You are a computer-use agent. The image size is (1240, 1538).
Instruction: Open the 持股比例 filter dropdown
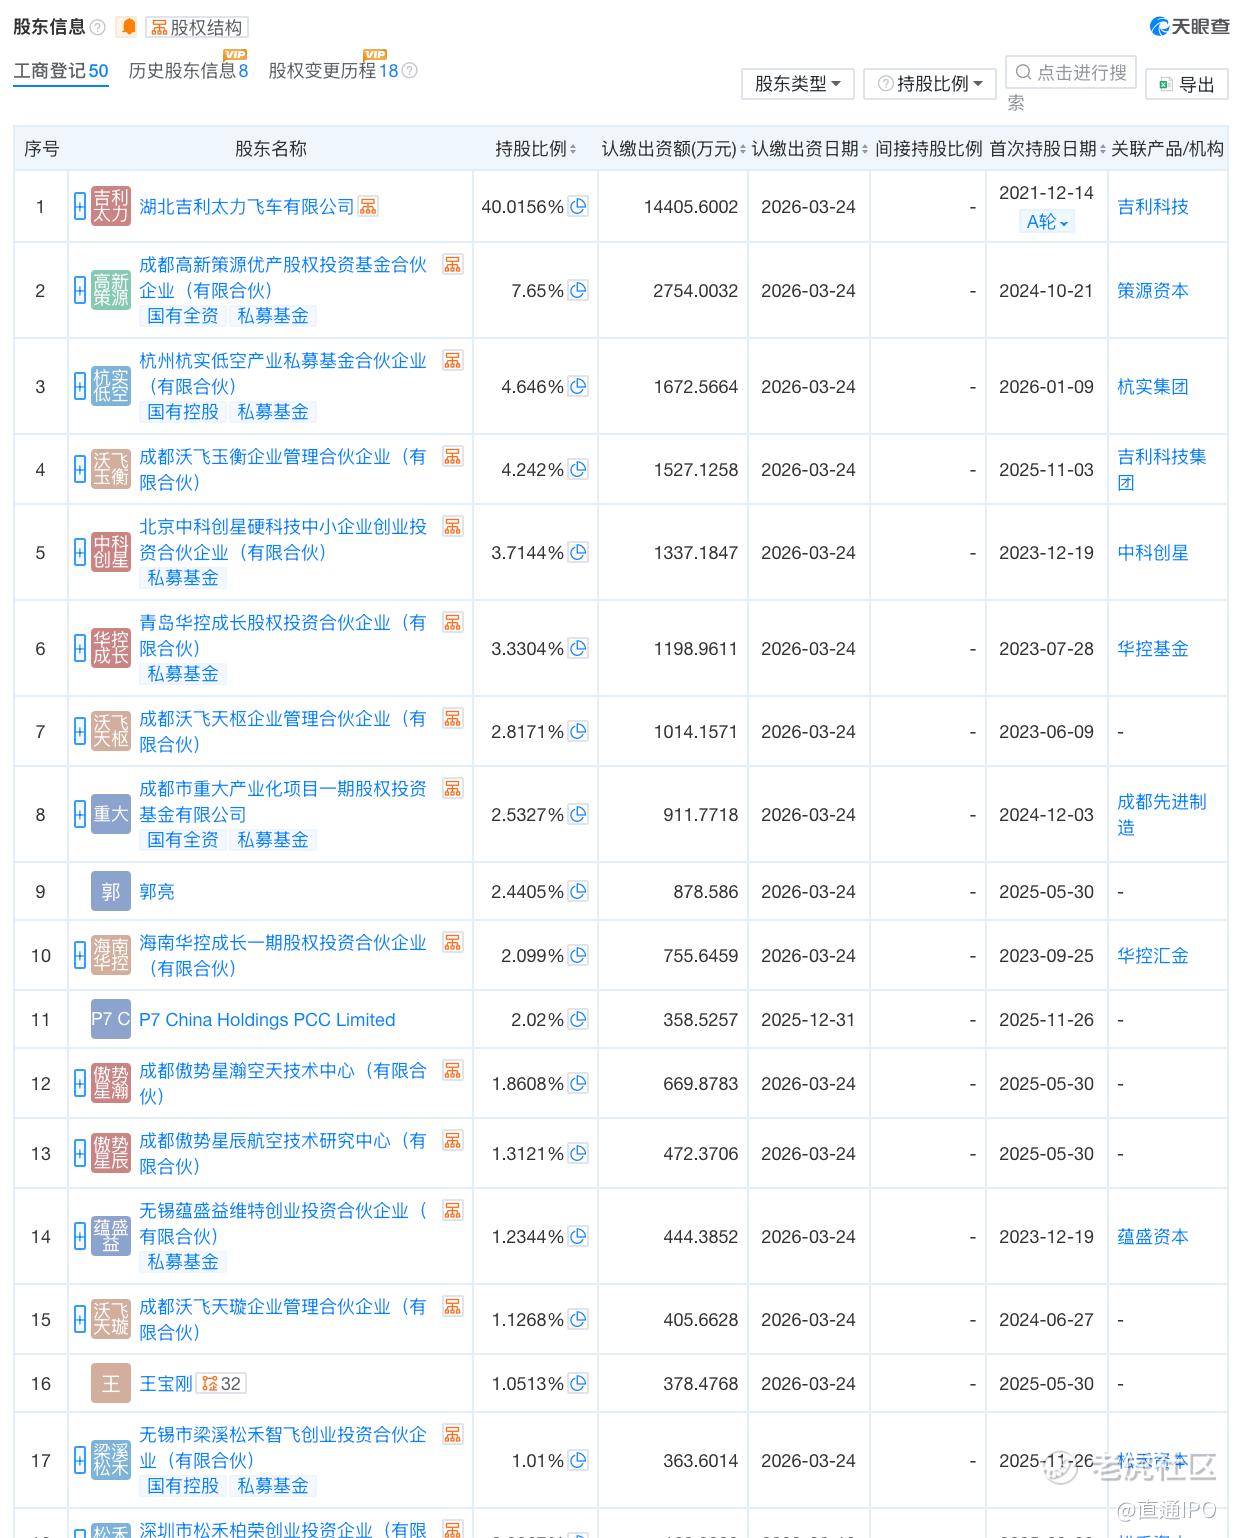tap(929, 84)
